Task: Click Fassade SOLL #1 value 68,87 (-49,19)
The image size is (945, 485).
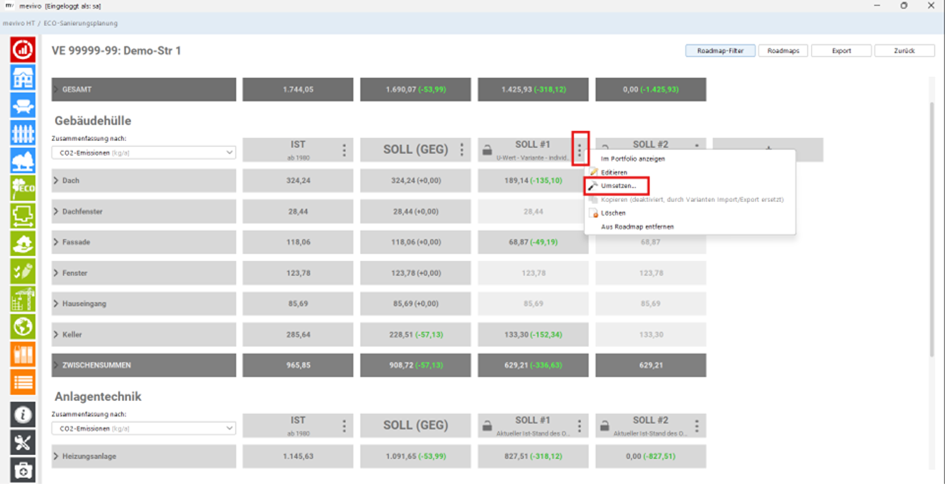Action: [533, 242]
